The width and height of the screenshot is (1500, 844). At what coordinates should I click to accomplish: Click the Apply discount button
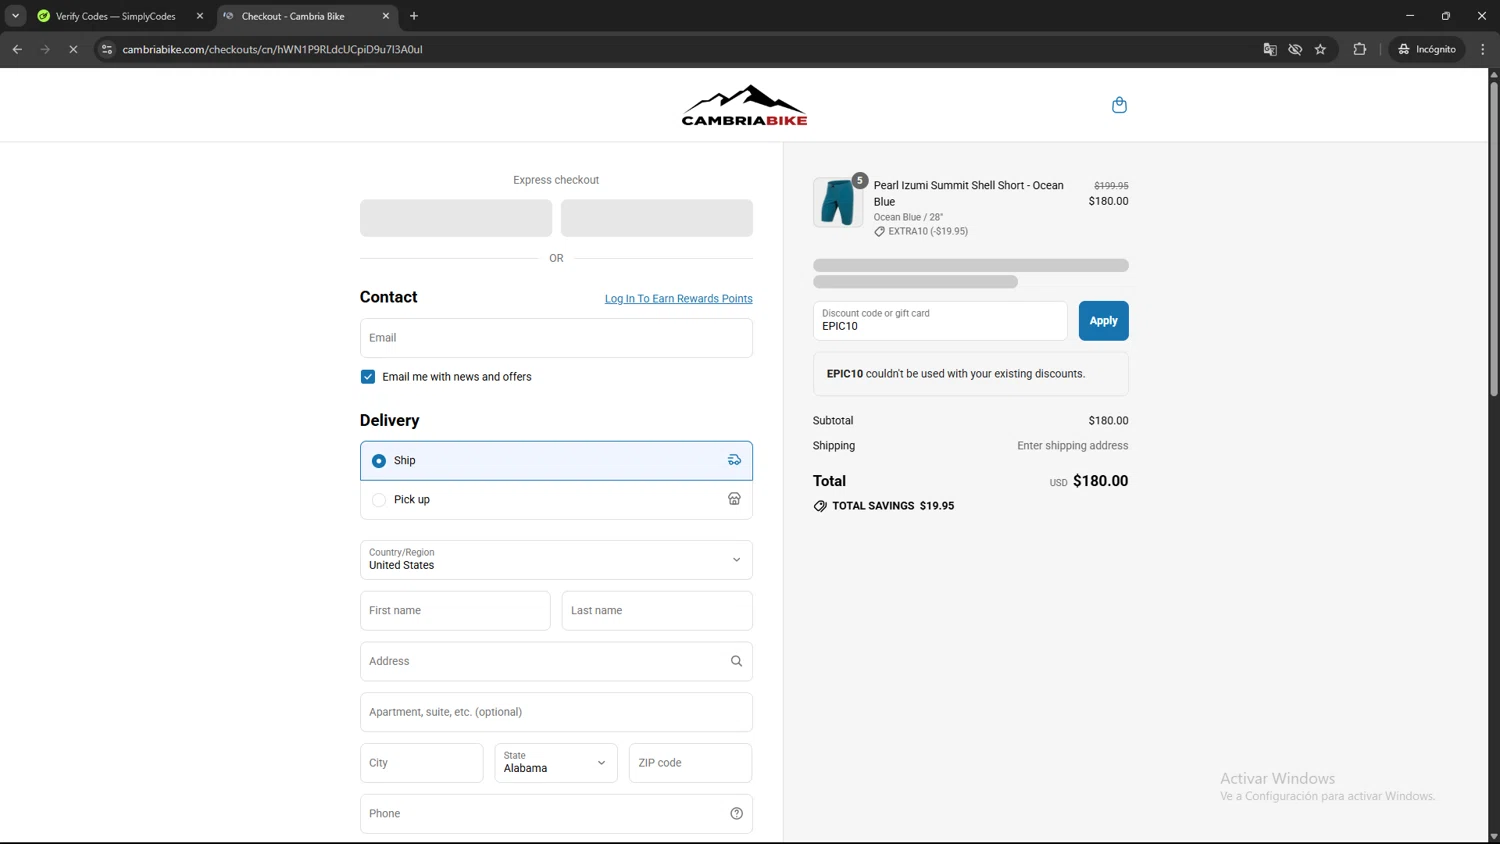(1103, 321)
